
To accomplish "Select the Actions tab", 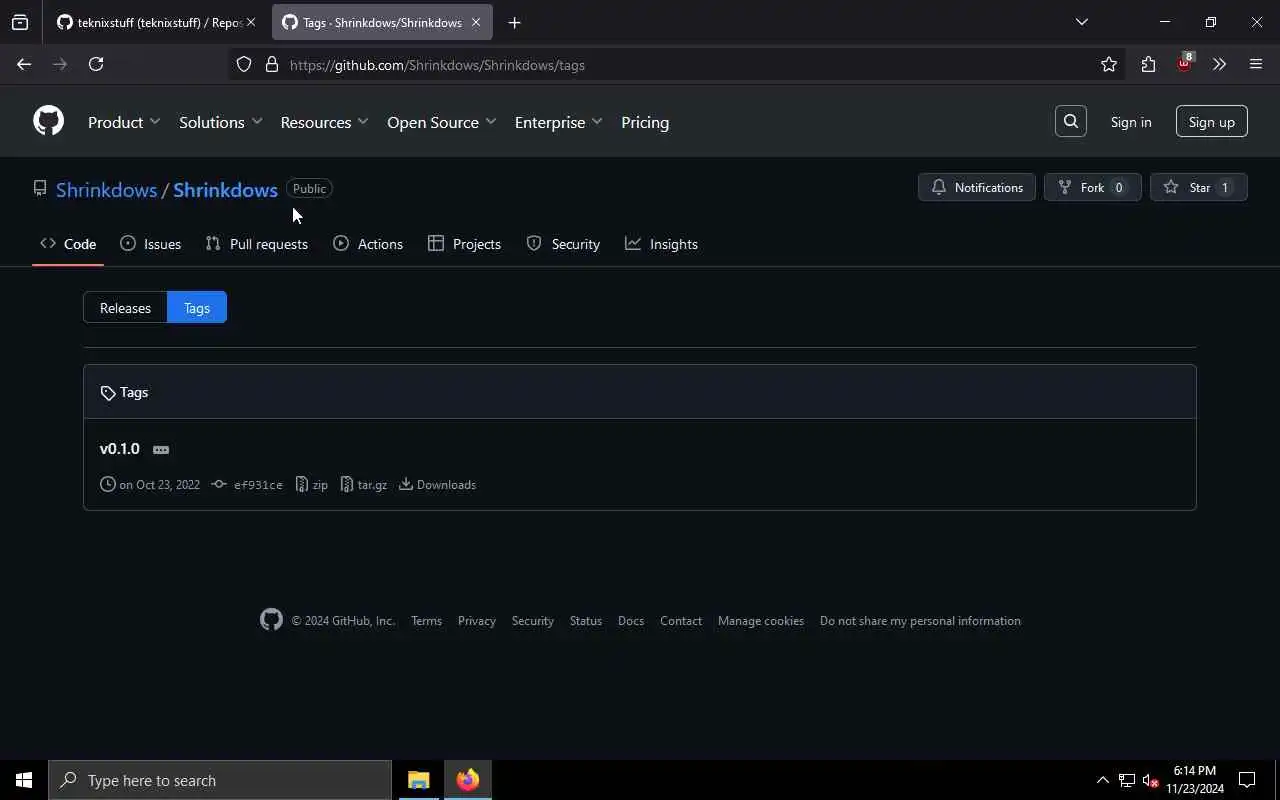I will click(368, 244).
